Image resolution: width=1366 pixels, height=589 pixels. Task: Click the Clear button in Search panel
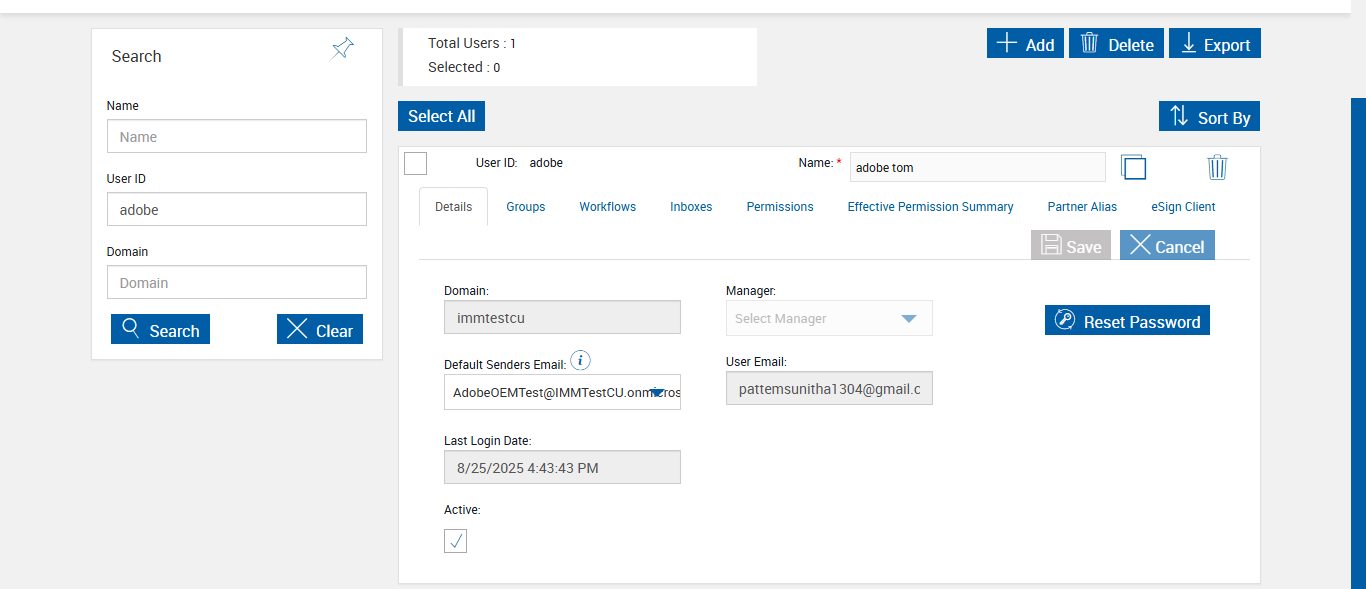point(320,330)
